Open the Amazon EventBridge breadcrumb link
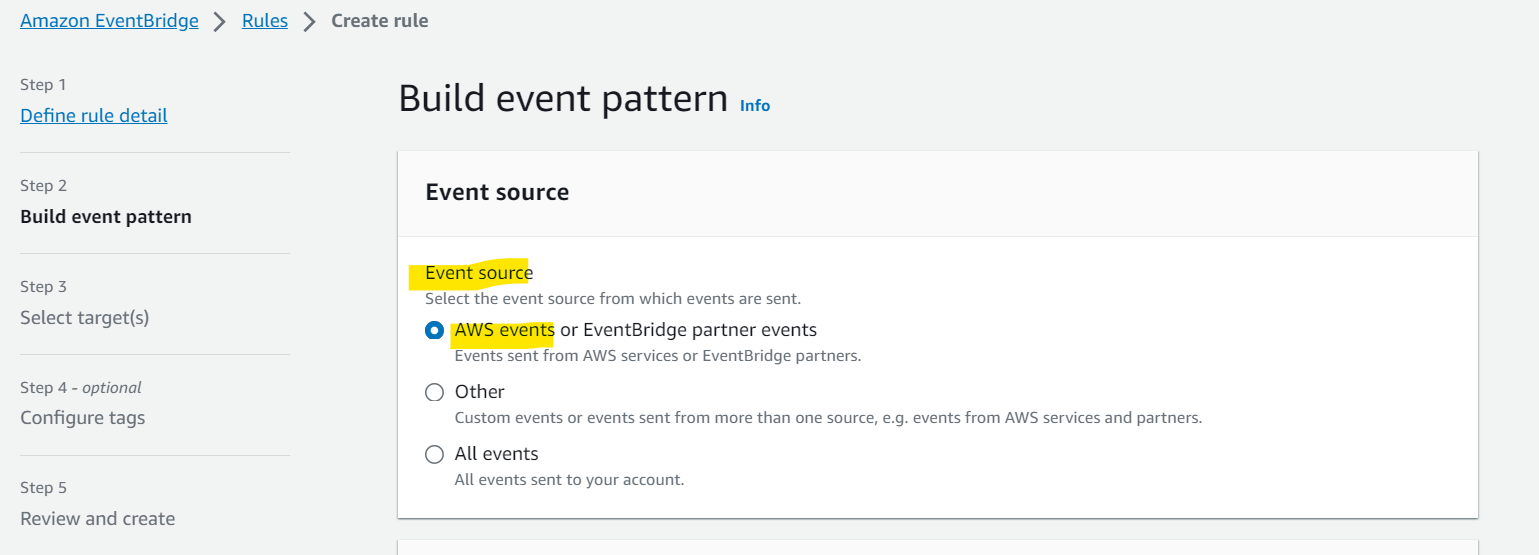1539x555 pixels. click(109, 21)
